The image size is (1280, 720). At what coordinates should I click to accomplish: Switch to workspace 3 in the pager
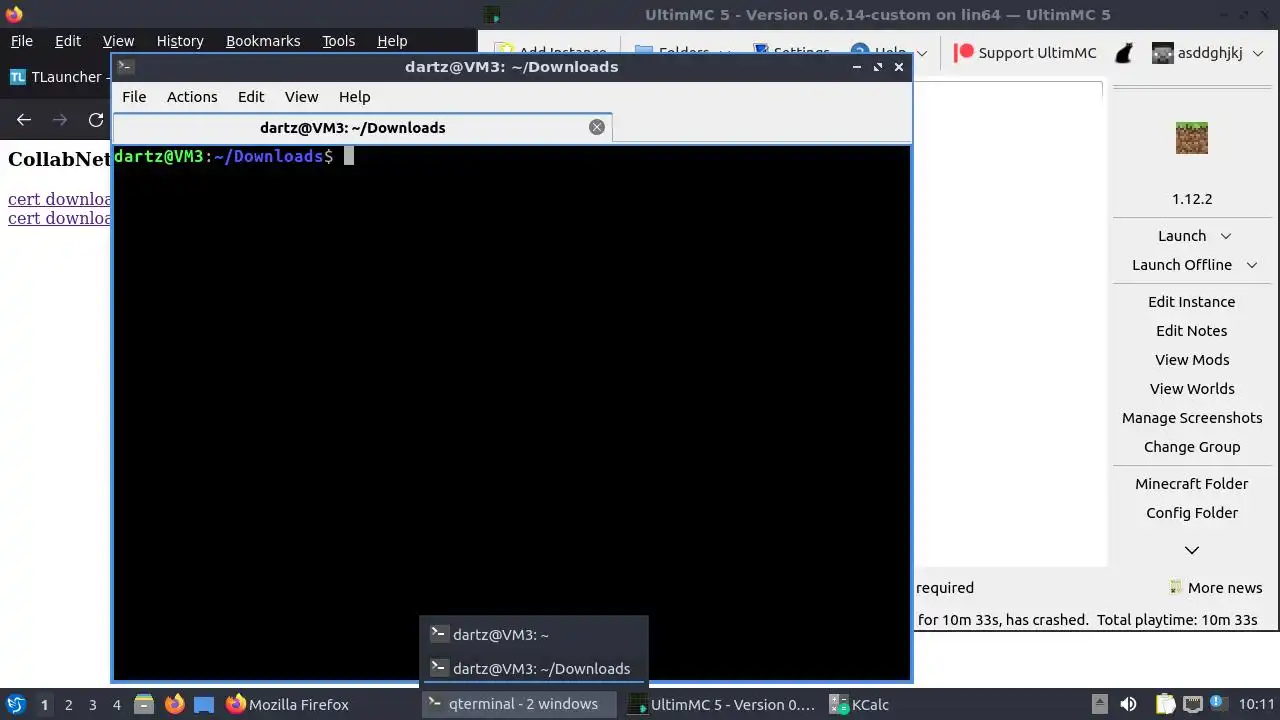pyautogui.click(x=92, y=705)
